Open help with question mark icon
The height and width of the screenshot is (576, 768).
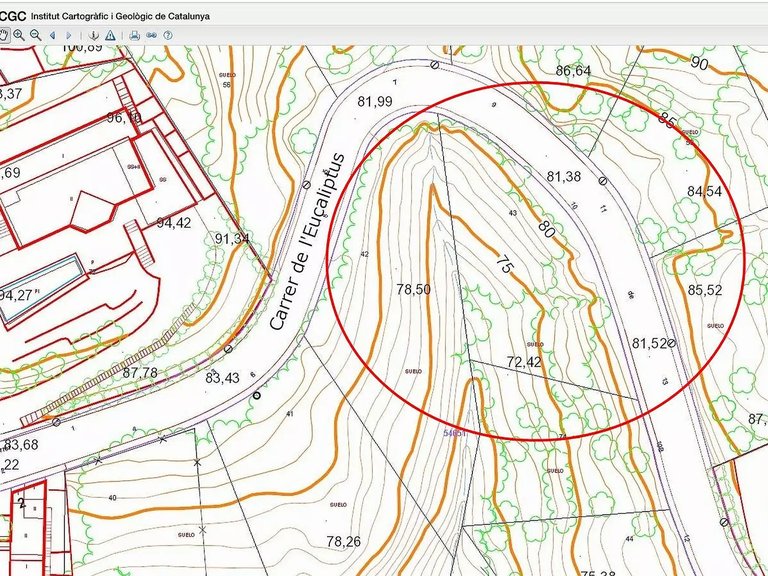point(168,35)
